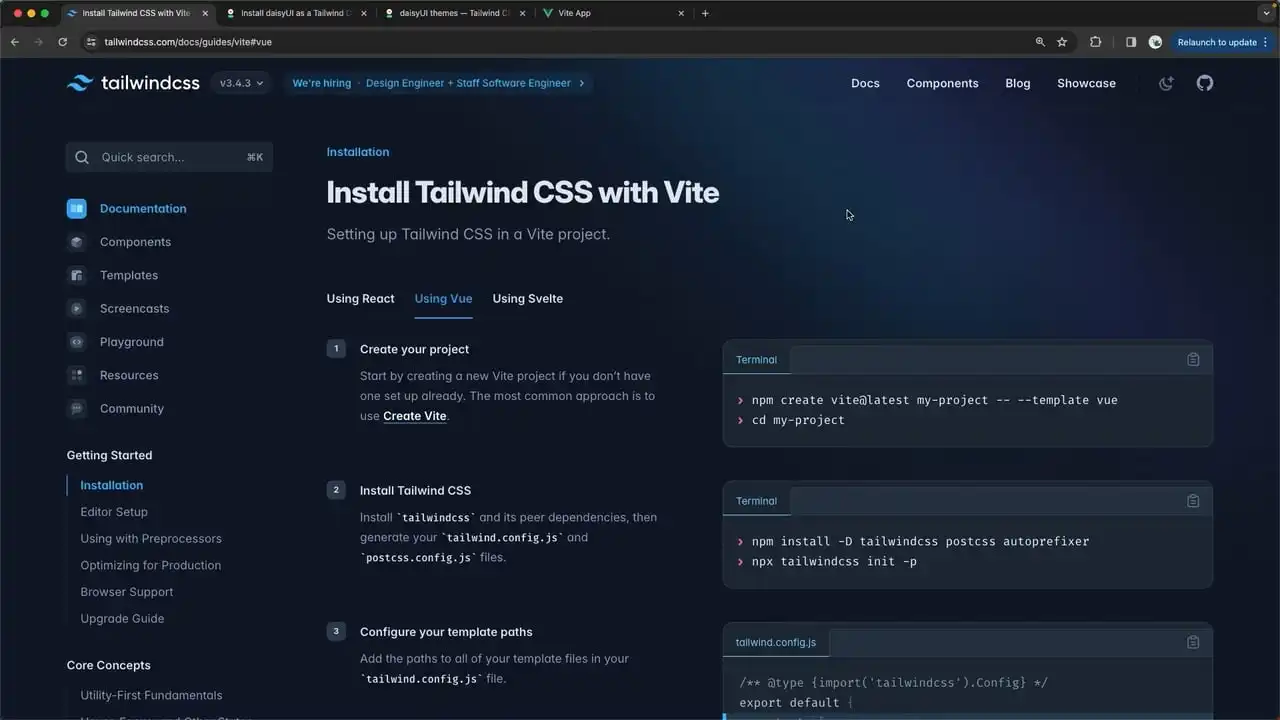Expand the browser tab search chevron

[1266, 13]
